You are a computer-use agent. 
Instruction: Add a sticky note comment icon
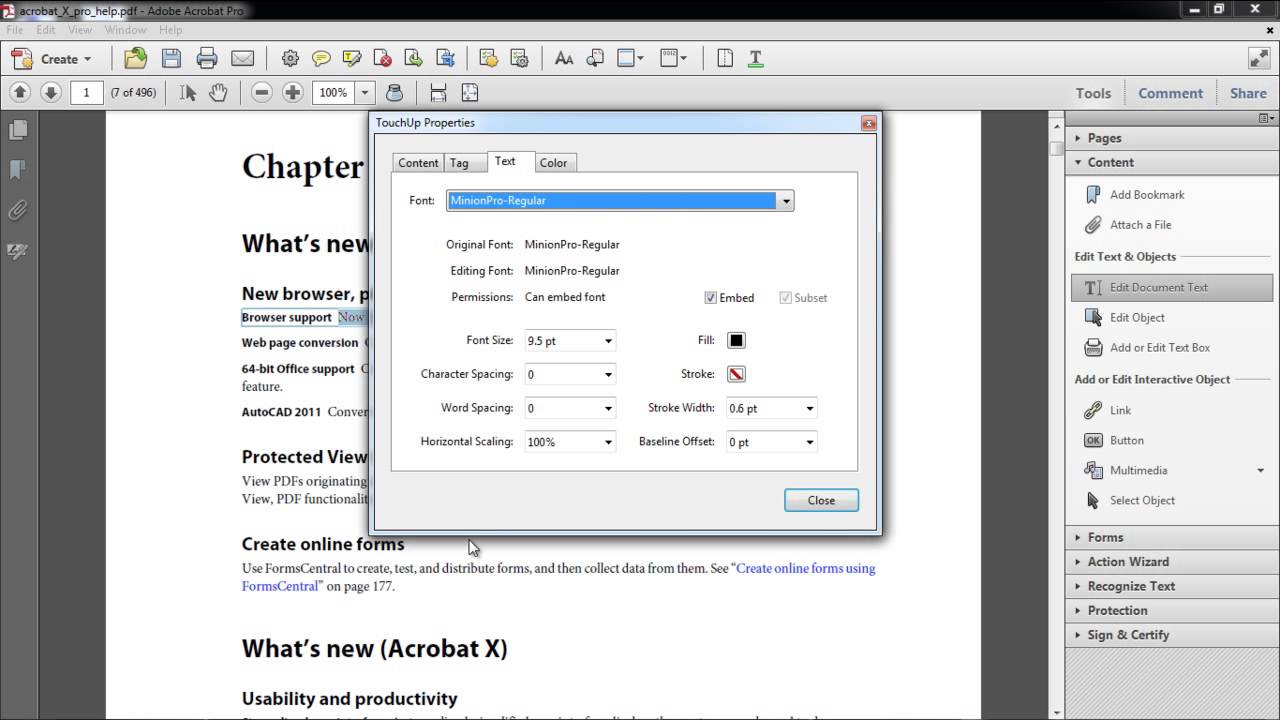pyautogui.click(x=321, y=59)
